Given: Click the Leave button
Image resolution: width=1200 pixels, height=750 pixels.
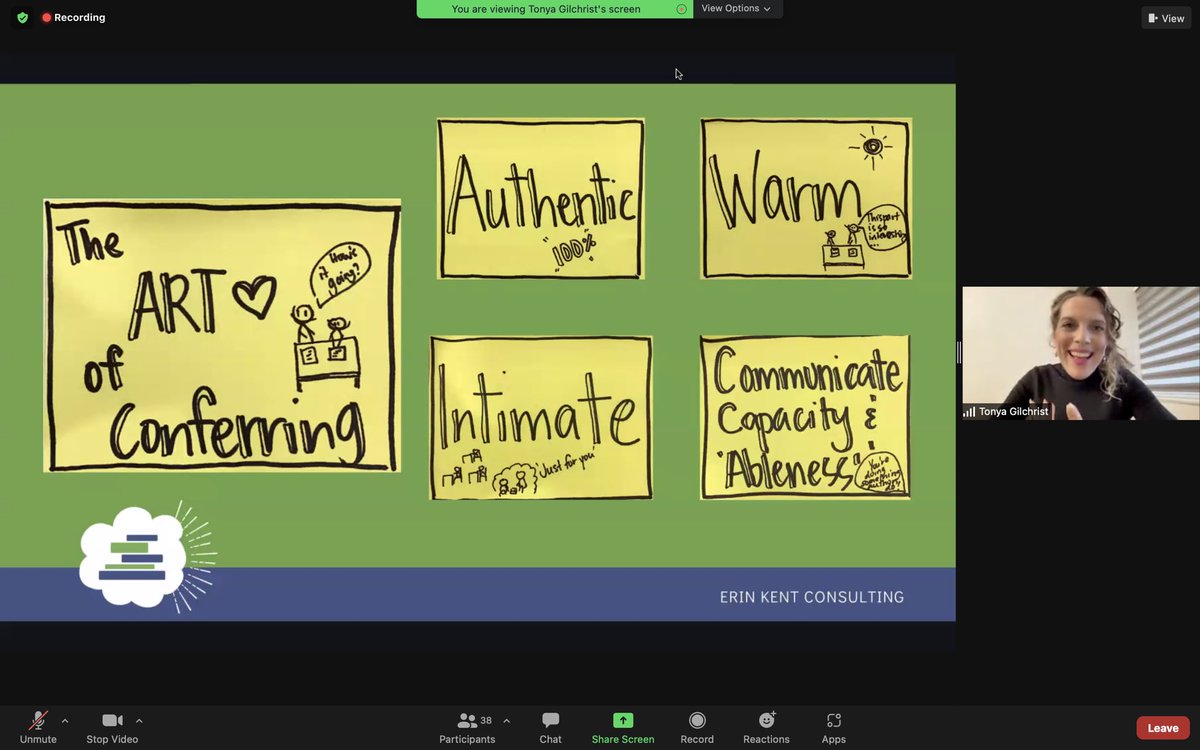Looking at the screenshot, I should coord(1161,727).
